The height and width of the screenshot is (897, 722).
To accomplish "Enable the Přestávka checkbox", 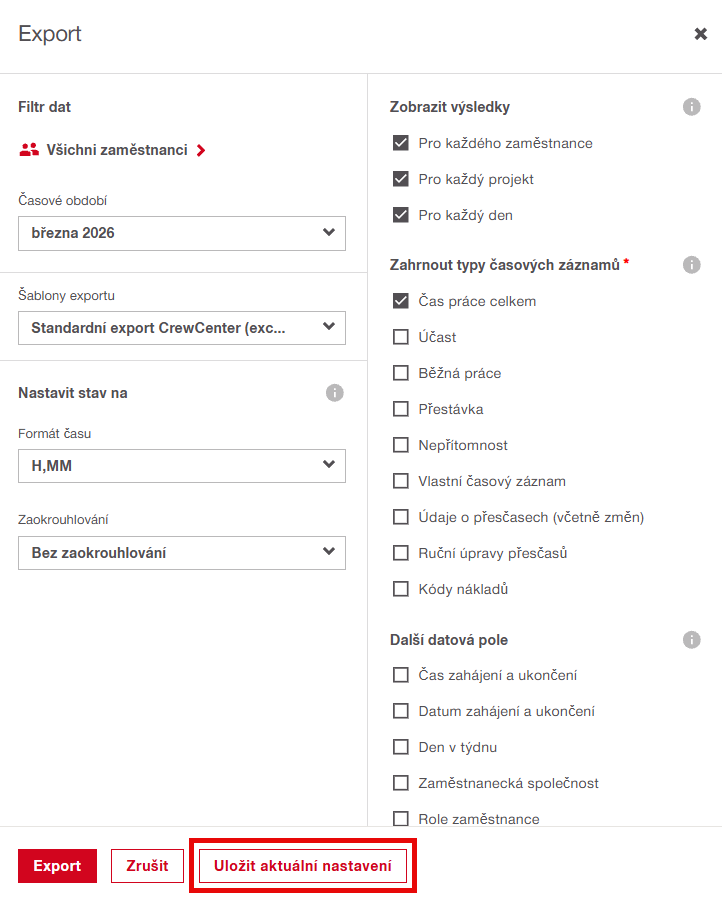I will (x=401, y=409).
